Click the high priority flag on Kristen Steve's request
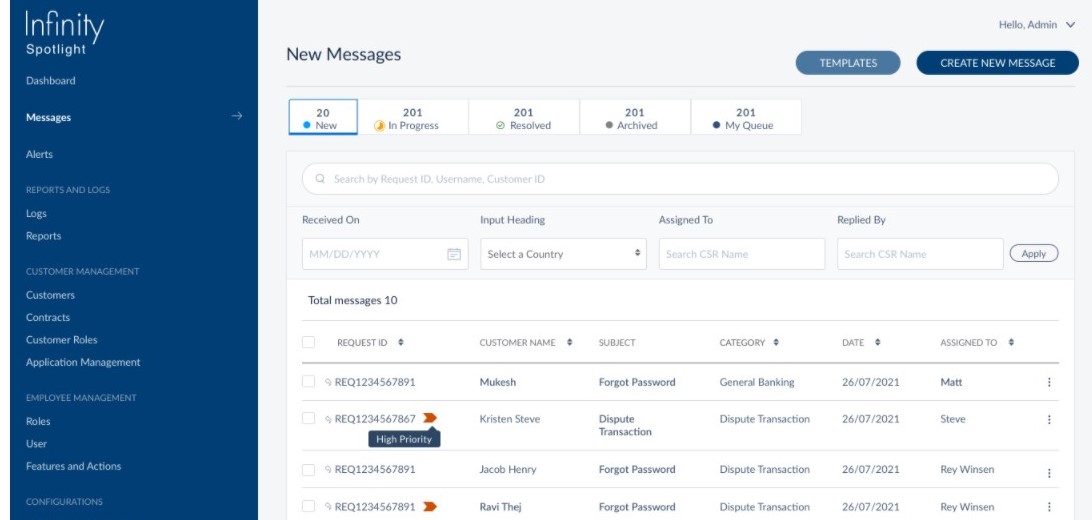This screenshot has width=1092, height=520. pos(430,418)
